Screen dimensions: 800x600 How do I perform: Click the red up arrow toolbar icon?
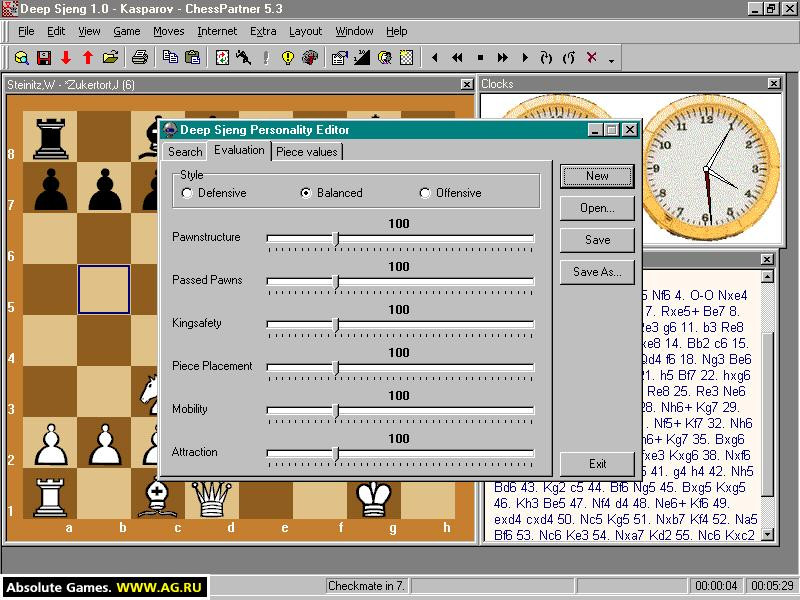(88, 58)
